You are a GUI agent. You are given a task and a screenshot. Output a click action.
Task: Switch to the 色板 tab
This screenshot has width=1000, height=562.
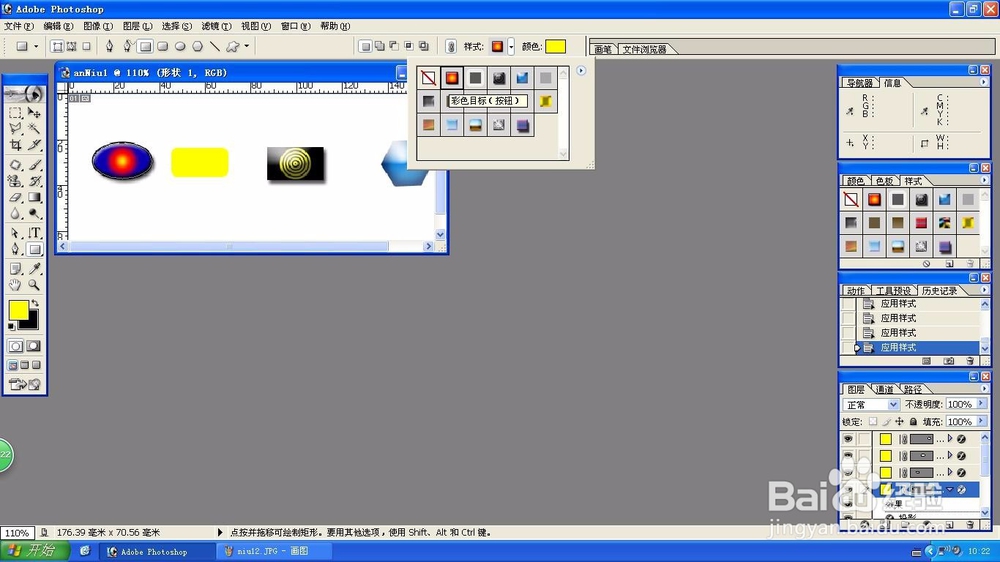coord(884,181)
